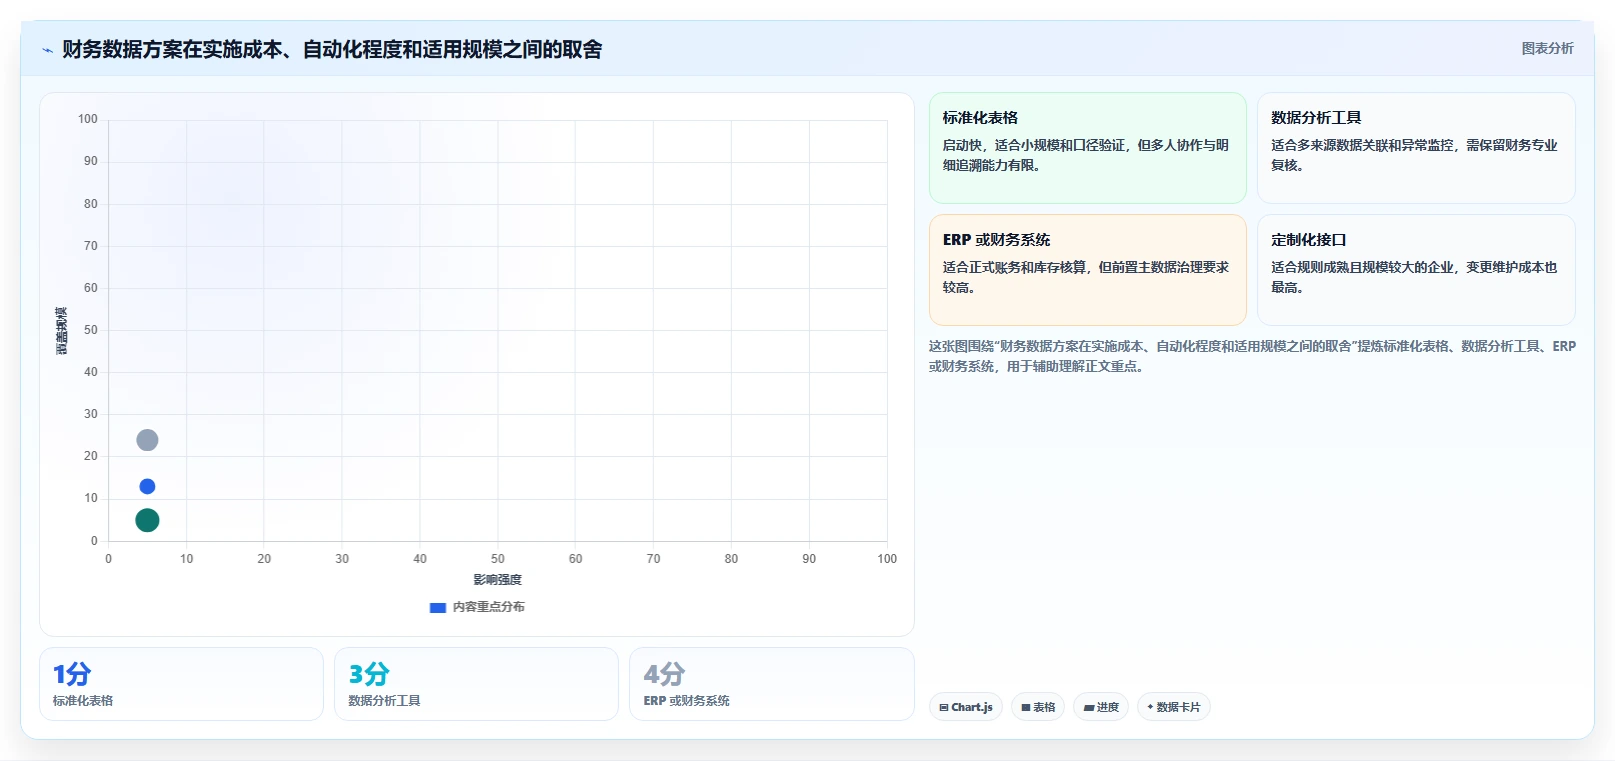Viewport: 1615px width, 761px height.
Task: Open the 数据分析工具 info card
Action: coord(1416,148)
